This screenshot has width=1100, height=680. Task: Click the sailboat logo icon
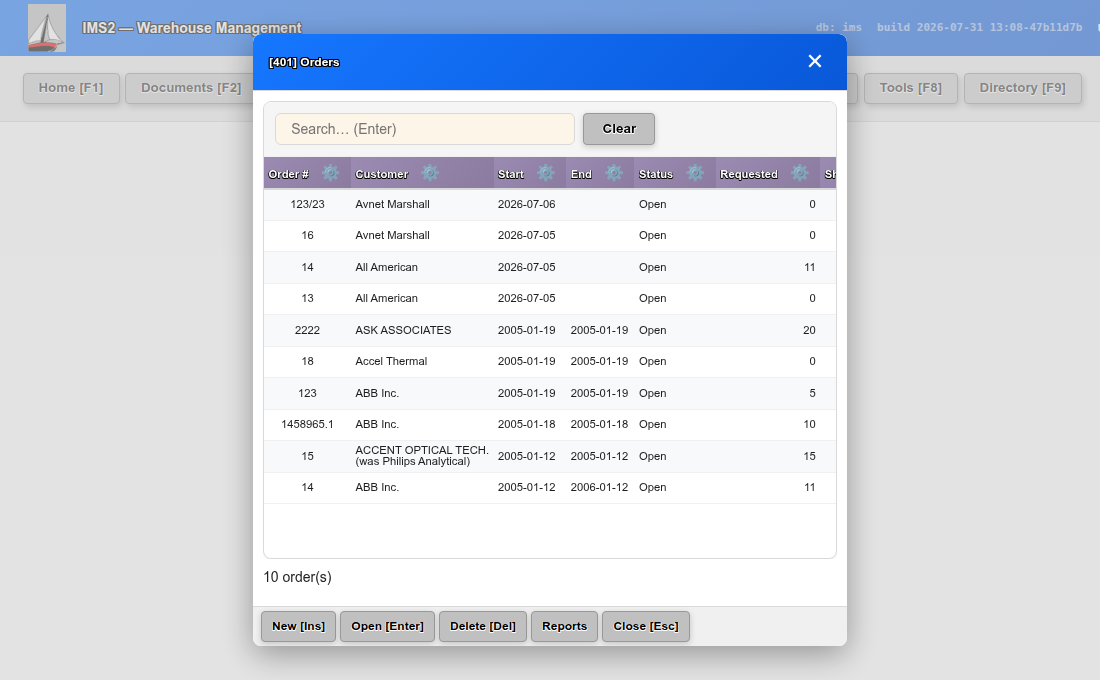[47, 28]
